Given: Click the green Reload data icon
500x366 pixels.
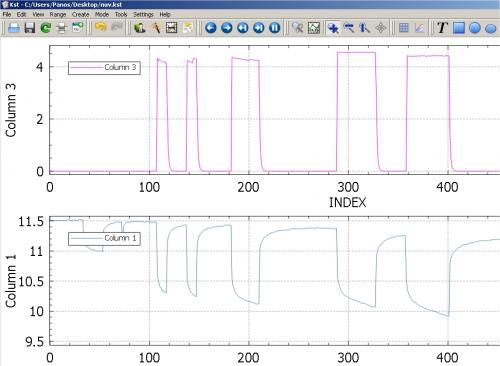Looking at the screenshot, I should (46, 28).
